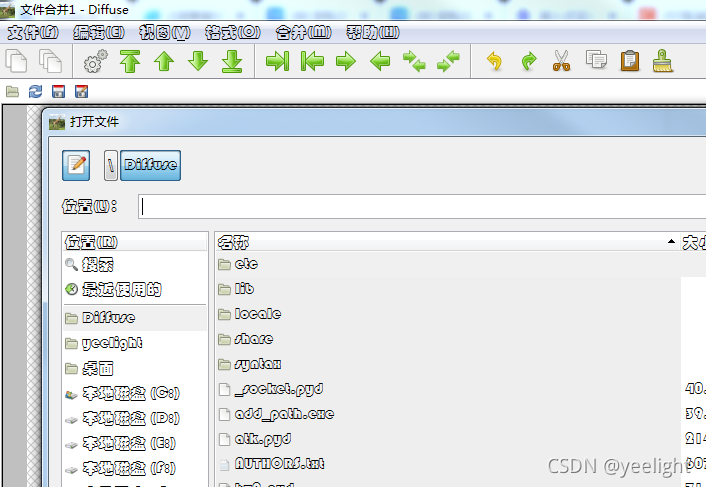The width and height of the screenshot is (706, 487).
Task: Click Merge From Right Then Left icon
Action: [448, 61]
